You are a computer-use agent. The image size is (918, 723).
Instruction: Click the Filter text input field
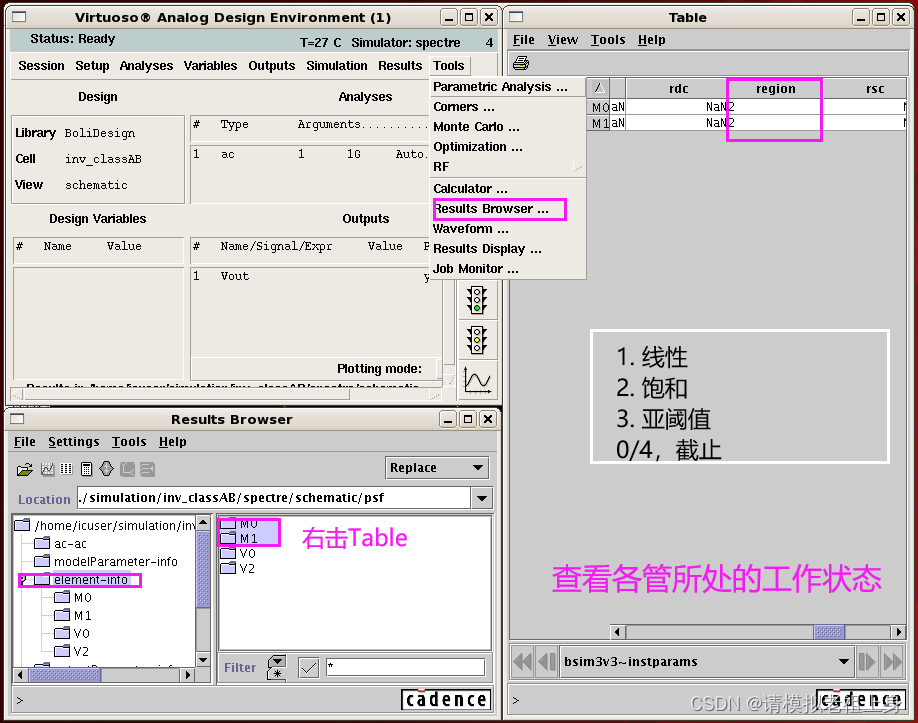[x=406, y=667]
